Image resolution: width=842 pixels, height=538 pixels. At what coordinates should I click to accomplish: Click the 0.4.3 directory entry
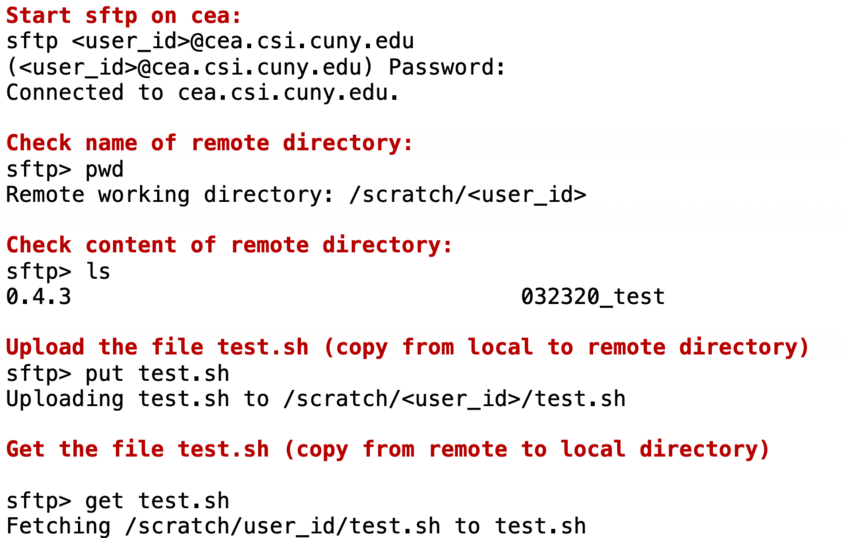click(x=39, y=297)
